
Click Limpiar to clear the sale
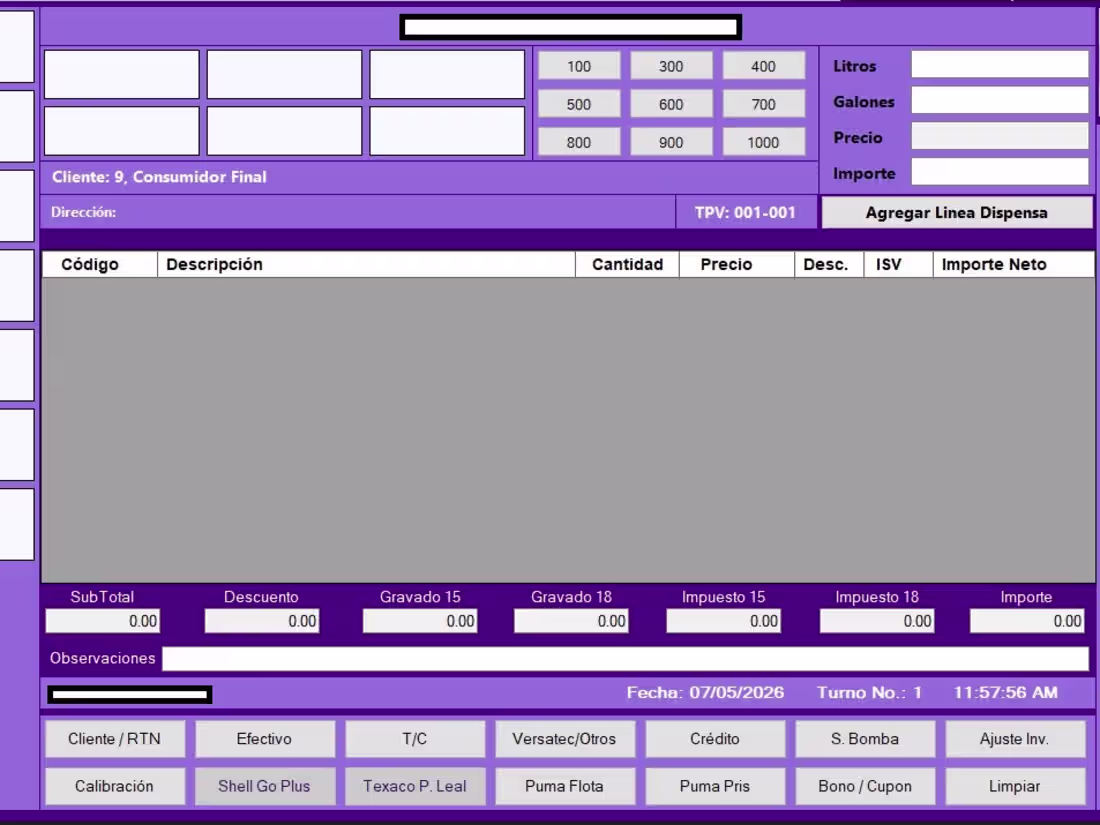click(1015, 786)
